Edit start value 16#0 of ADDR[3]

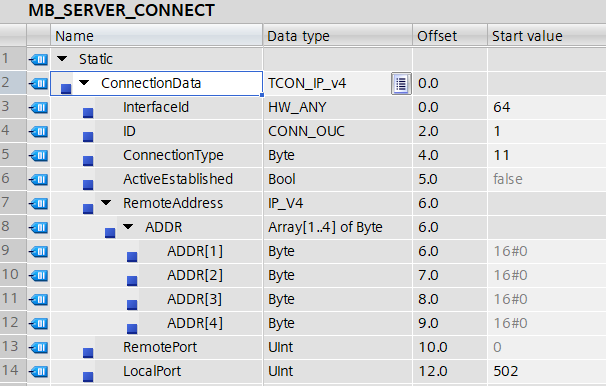click(547, 299)
